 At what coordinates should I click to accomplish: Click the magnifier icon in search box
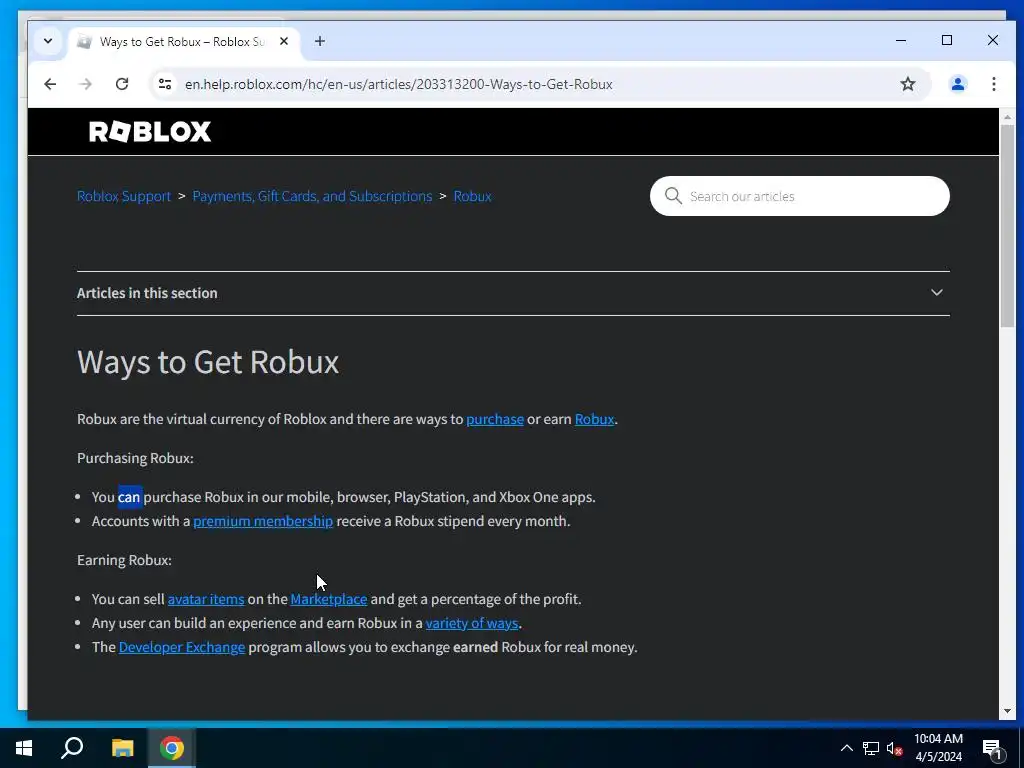click(673, 196)
